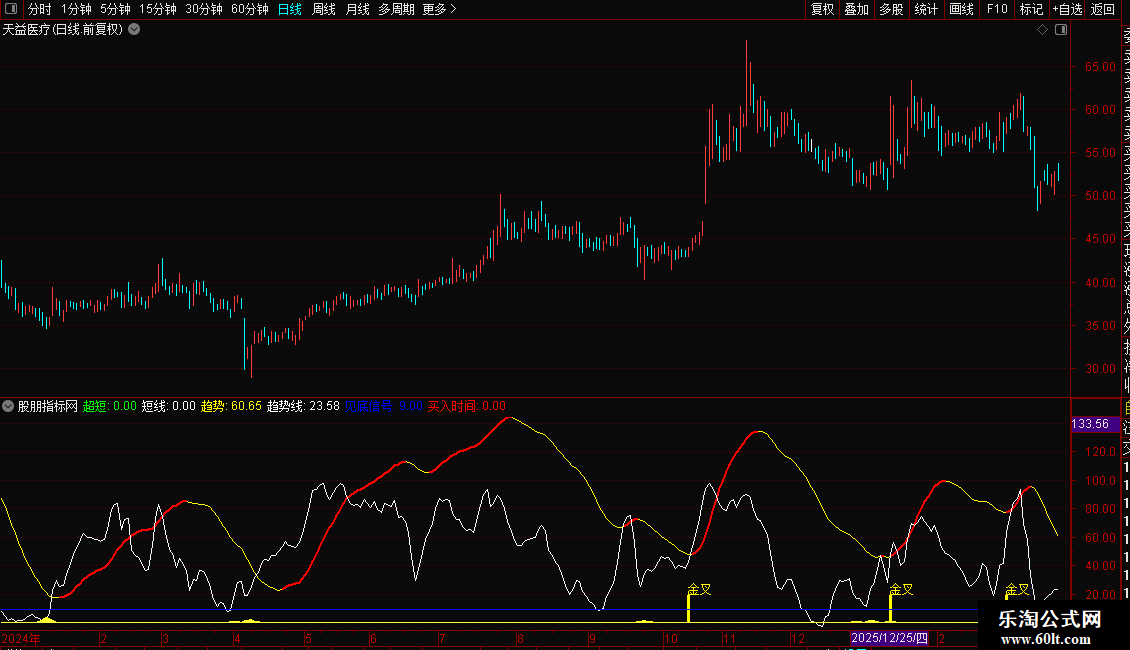Click the diamond icon above price chart
1130x650 pixels.
(x=1042, y=30)
